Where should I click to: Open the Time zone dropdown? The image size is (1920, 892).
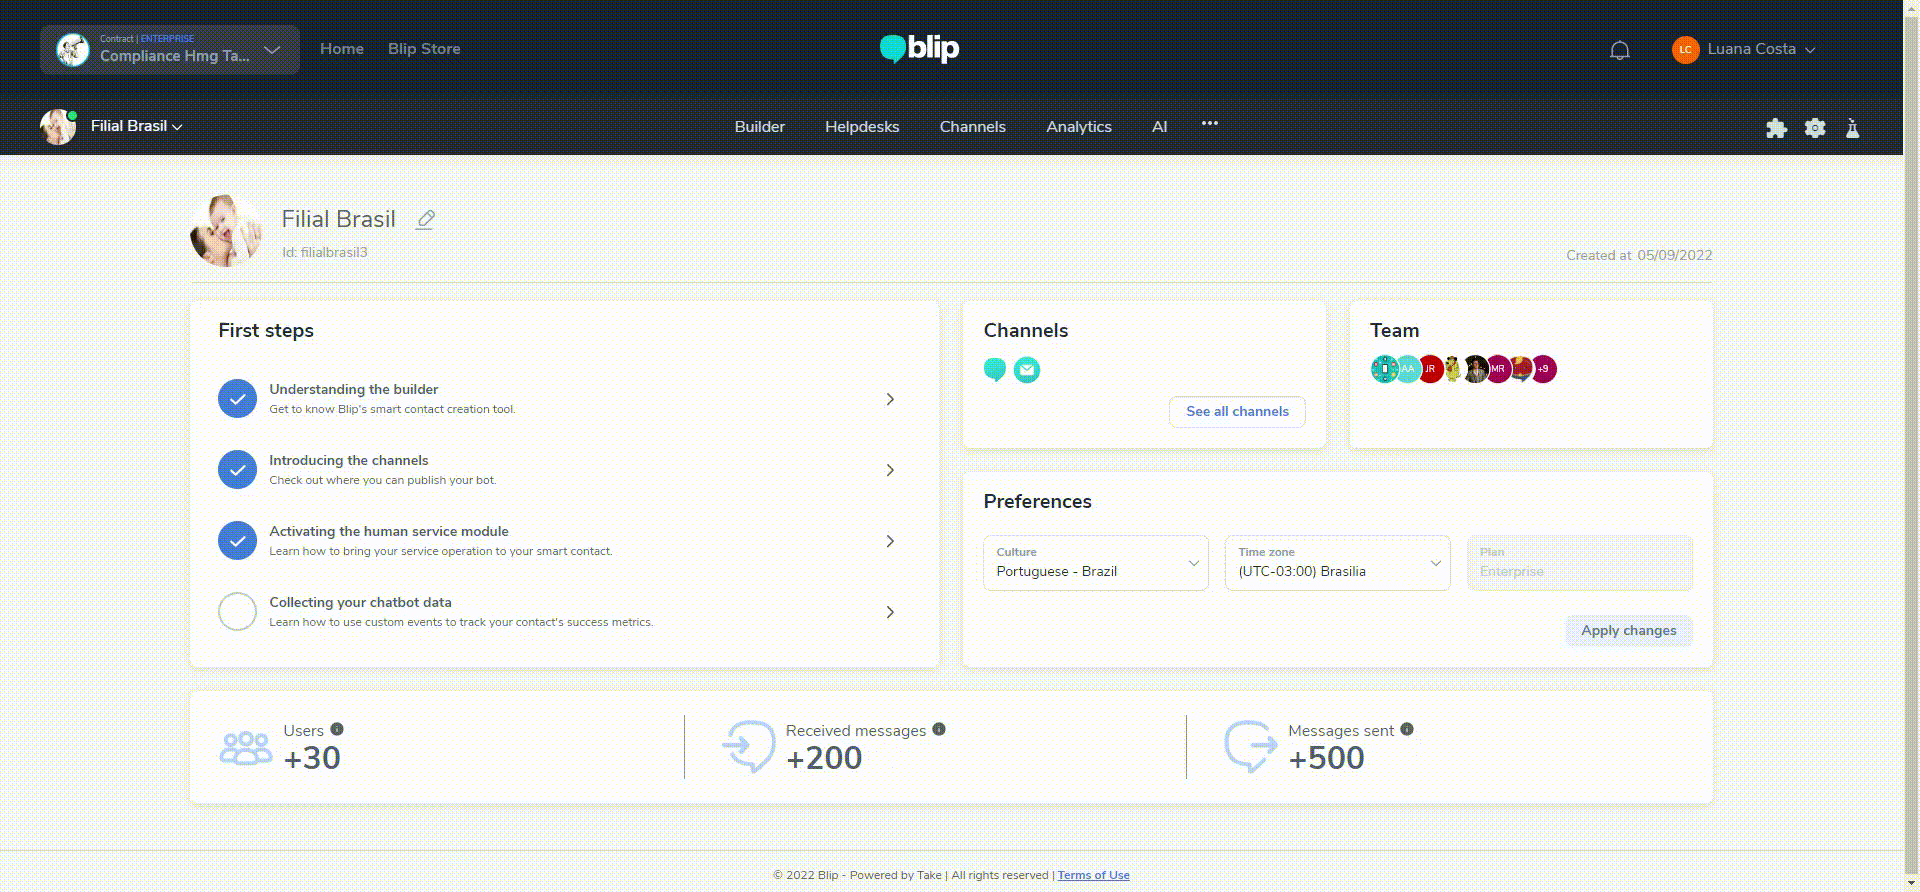1338,563
